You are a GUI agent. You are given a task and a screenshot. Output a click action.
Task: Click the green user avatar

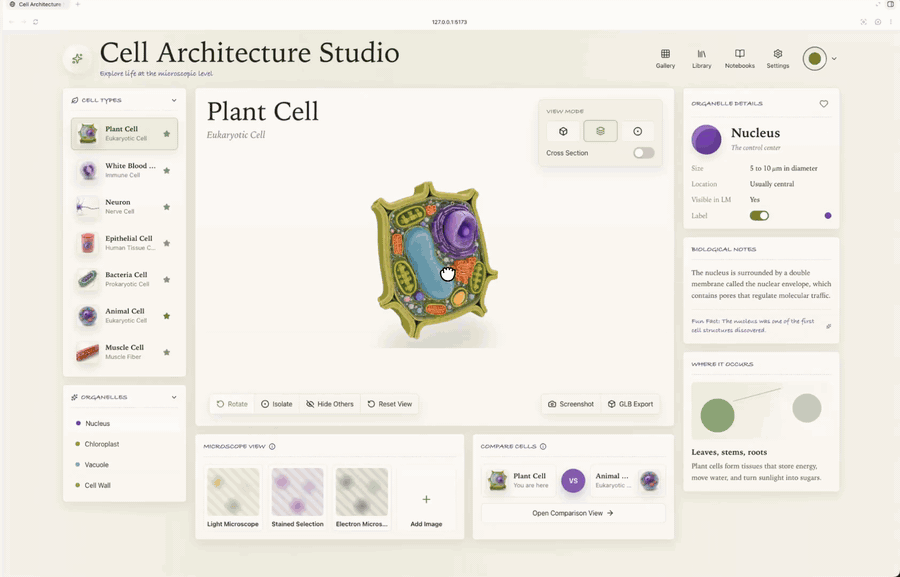[x=814, y=59]
